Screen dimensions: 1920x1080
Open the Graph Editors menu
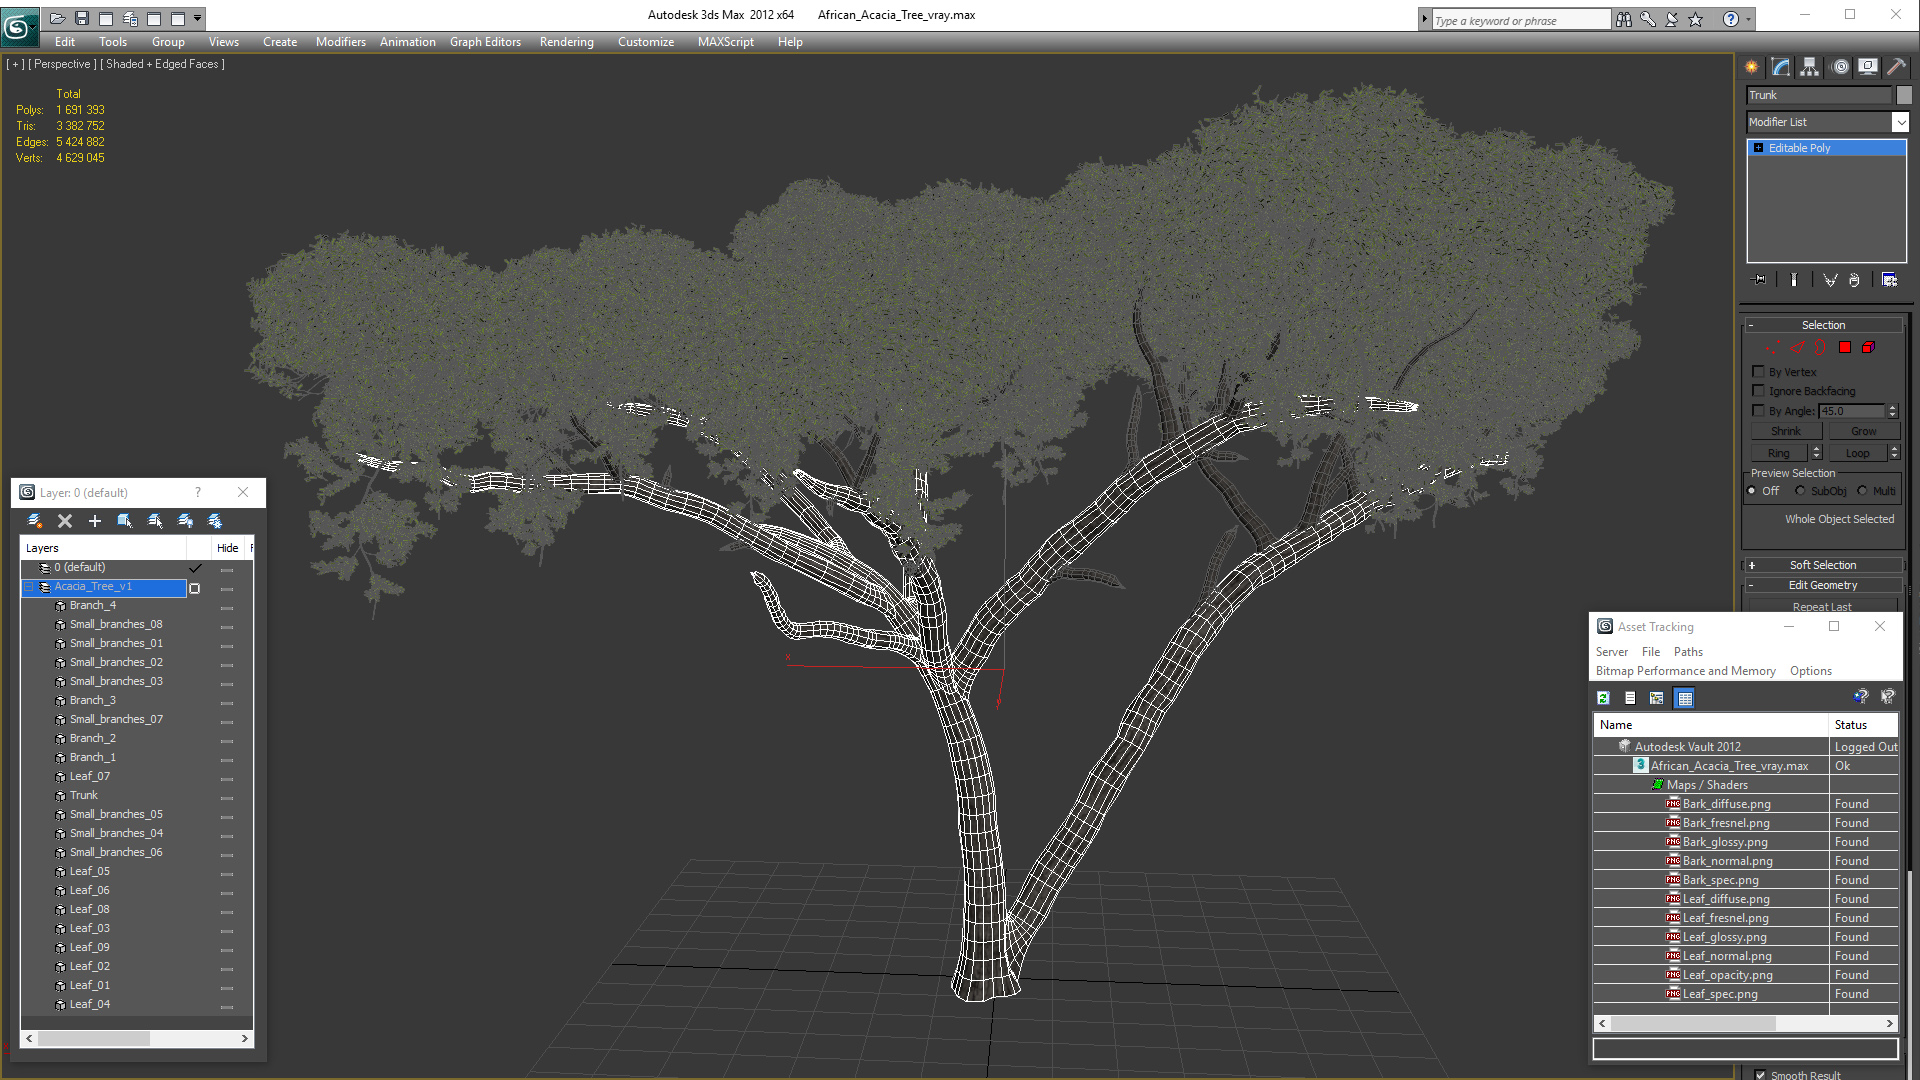click(x=485, y=42)
